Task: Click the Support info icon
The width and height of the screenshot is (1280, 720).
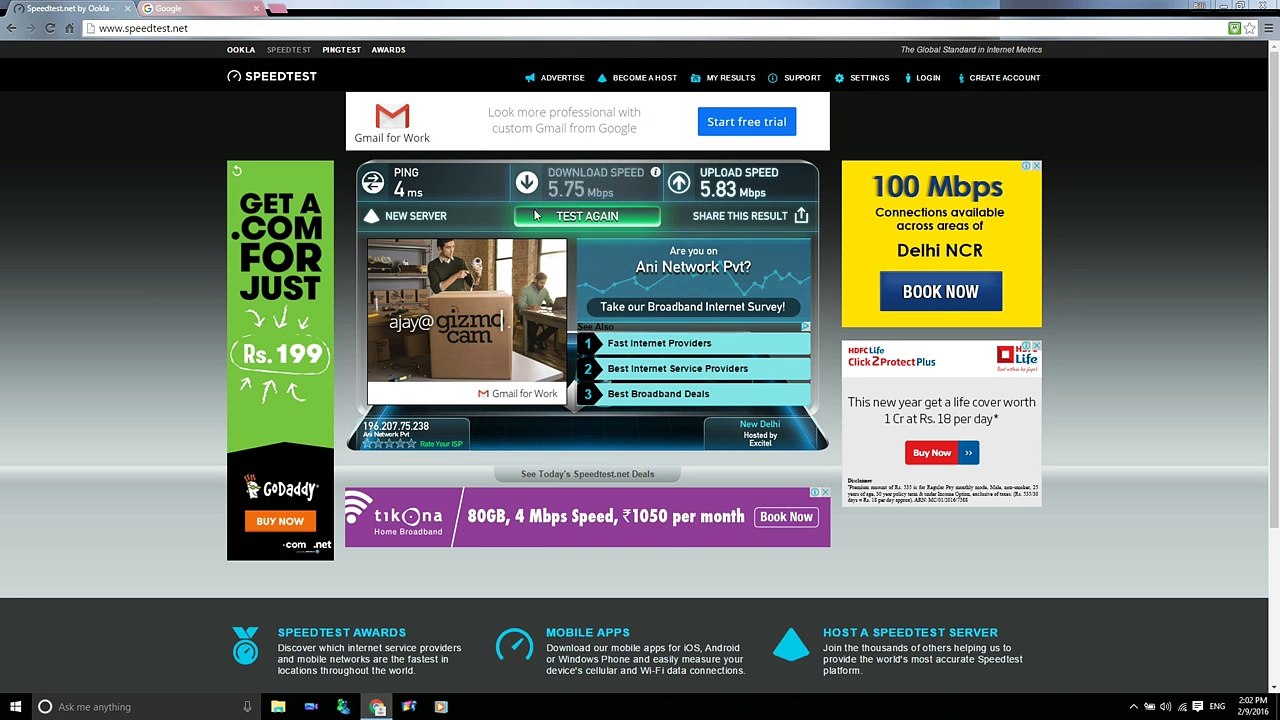Action: tap(773, 78)
